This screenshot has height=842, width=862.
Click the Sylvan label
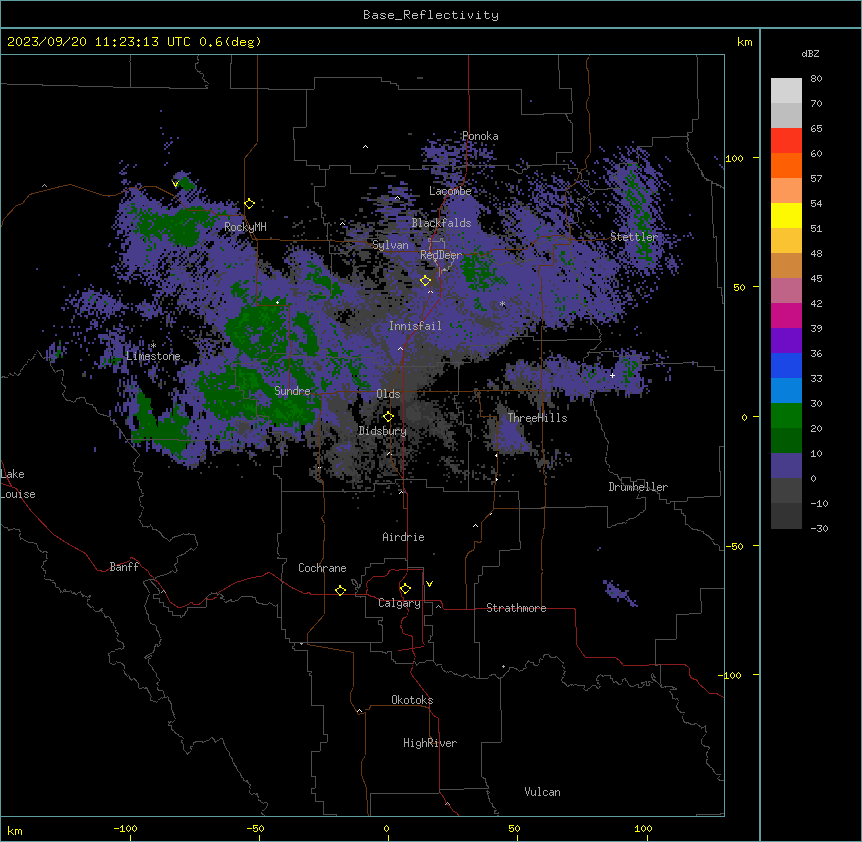point(390,245)
